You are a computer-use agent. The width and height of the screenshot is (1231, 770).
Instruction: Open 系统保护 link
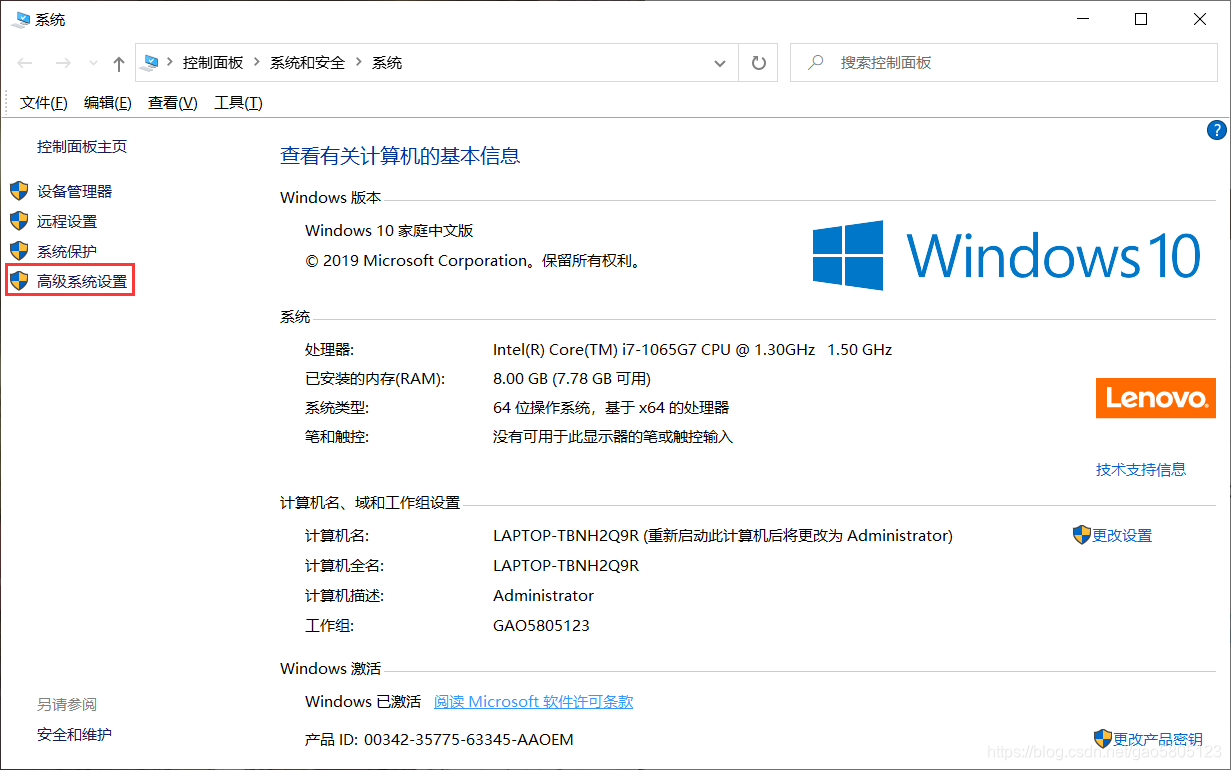tap(67, 251)
